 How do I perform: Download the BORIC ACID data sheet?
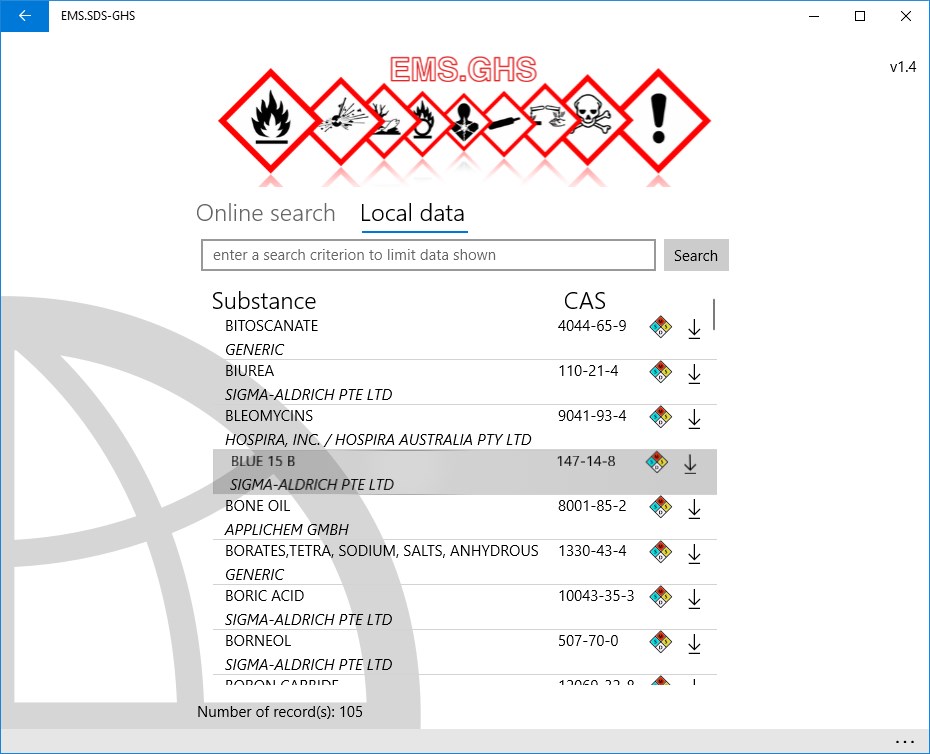[694, 599]
